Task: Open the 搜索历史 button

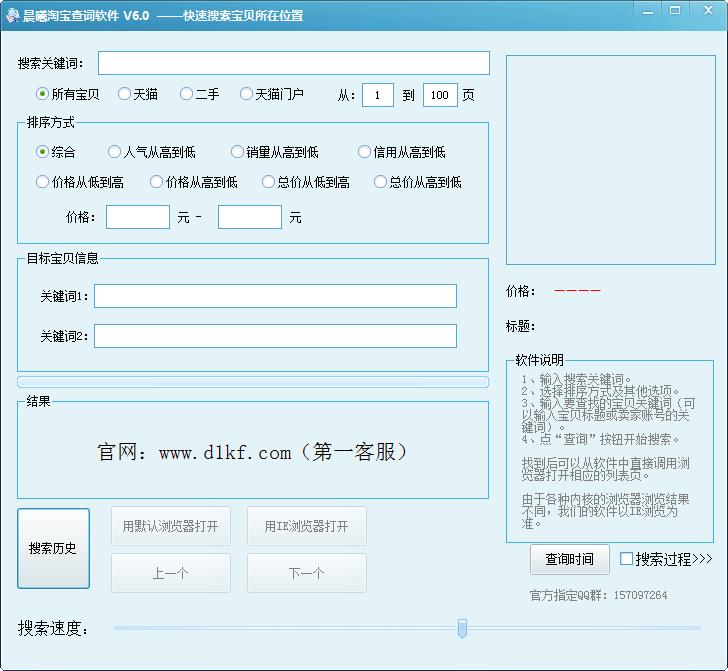Action: click(53, 548)
